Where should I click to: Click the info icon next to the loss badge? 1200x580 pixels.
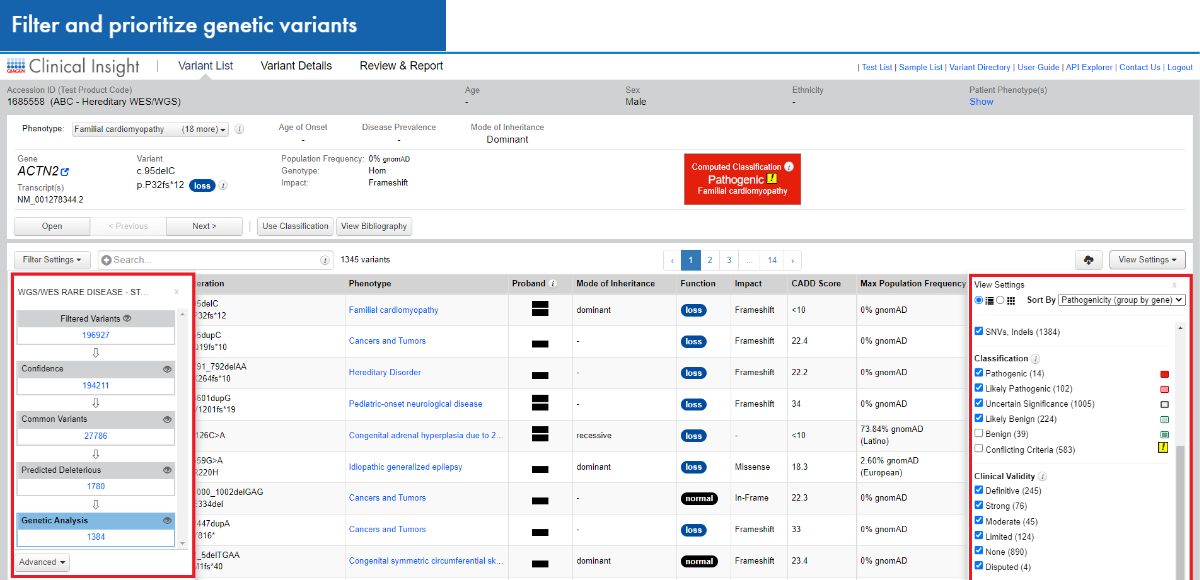click(223, 185)
